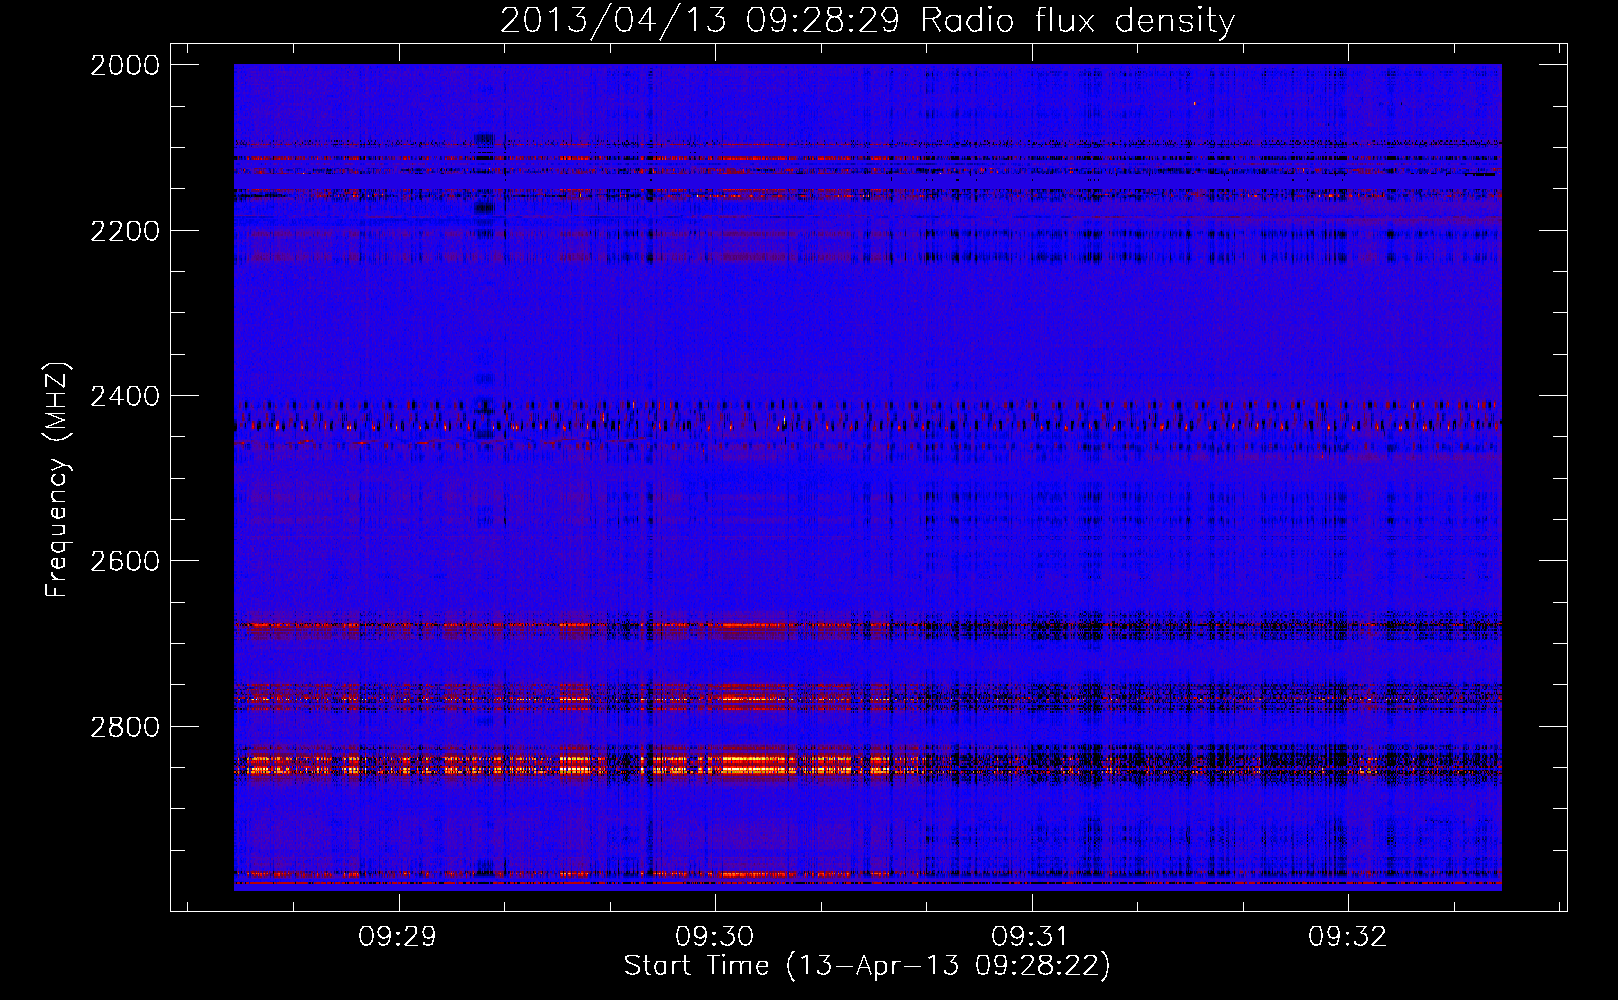Click the 'Frequency (MHZ)' axis label

(57, 480)
